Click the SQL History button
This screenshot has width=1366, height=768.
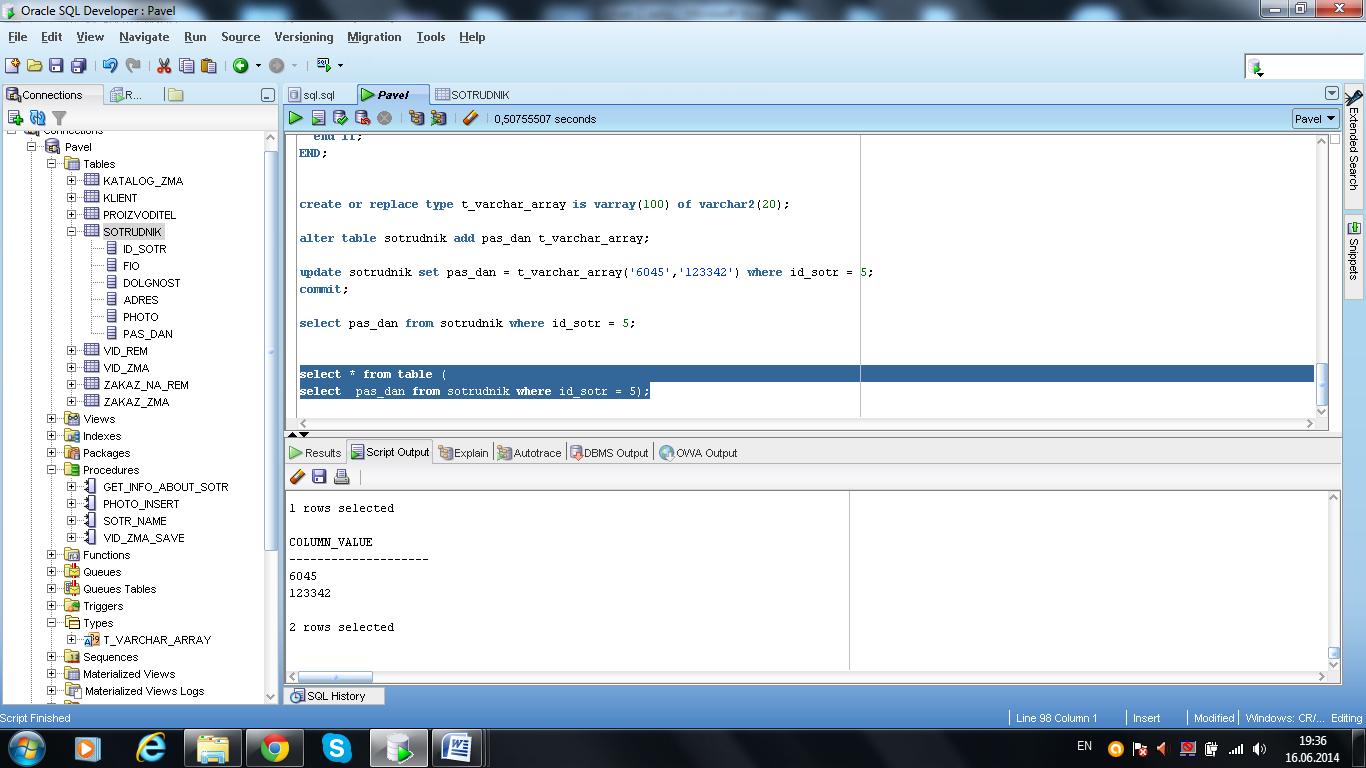coord(335,696)
